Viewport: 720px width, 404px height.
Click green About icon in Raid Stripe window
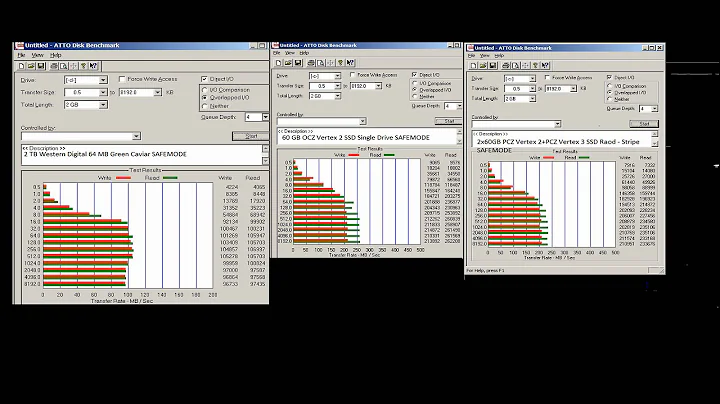535,66
